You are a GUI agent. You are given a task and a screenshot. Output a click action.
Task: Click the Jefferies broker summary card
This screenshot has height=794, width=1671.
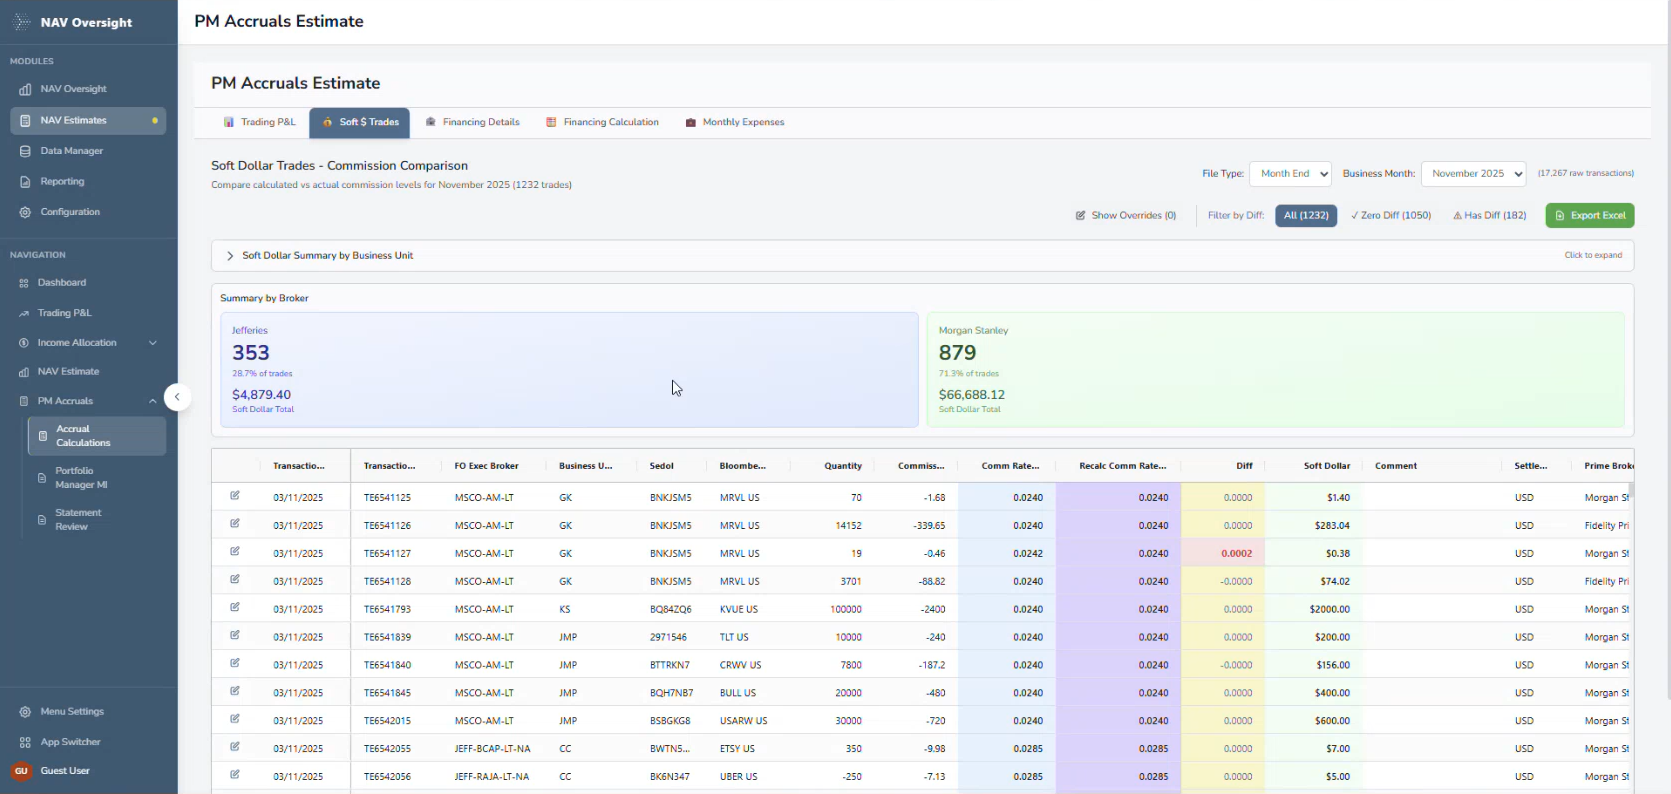click(x=569, y=370)
